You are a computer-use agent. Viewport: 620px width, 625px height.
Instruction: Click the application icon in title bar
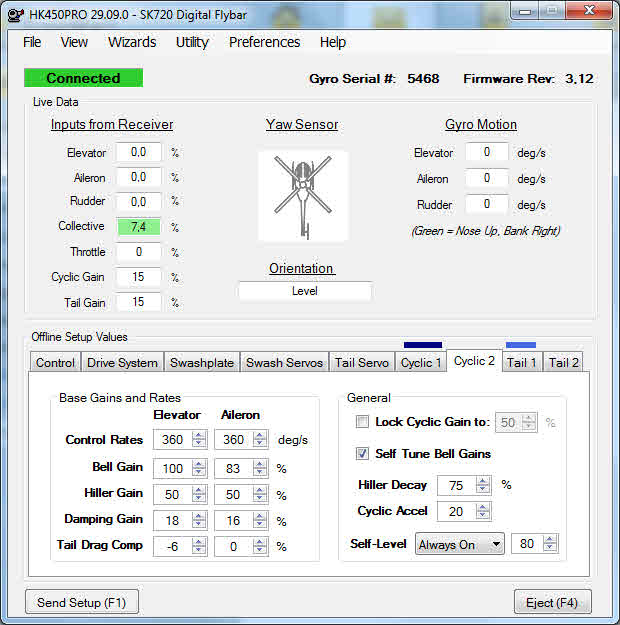[x=16, y=15]
